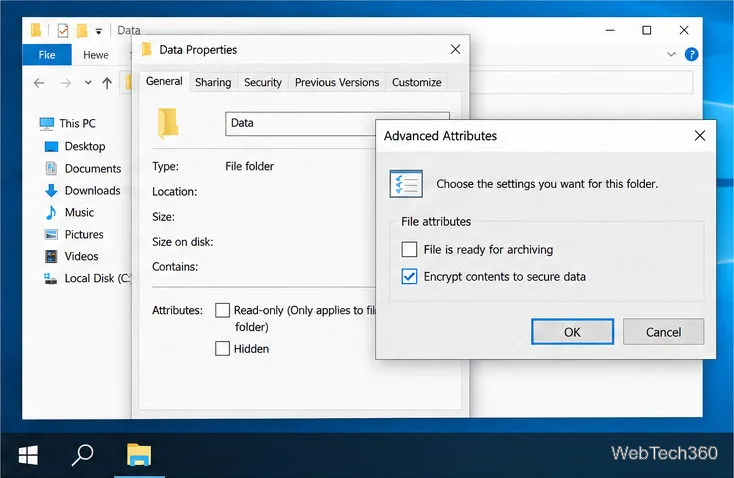This screenshot has width=734, height=478.
Task: Open Pictures in the navigation pane
Action: tap(84, 234)
